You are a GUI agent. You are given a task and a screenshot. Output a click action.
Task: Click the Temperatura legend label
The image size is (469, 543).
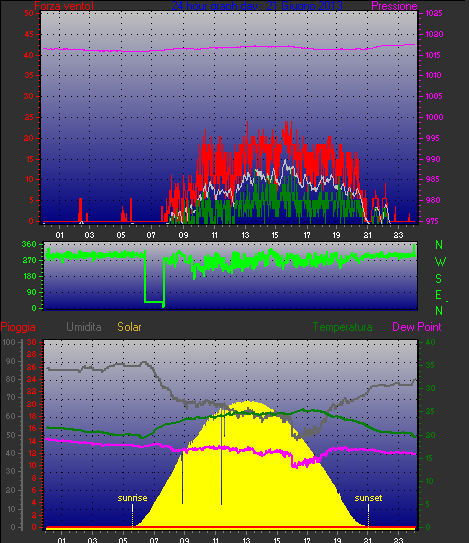(343, 327)
